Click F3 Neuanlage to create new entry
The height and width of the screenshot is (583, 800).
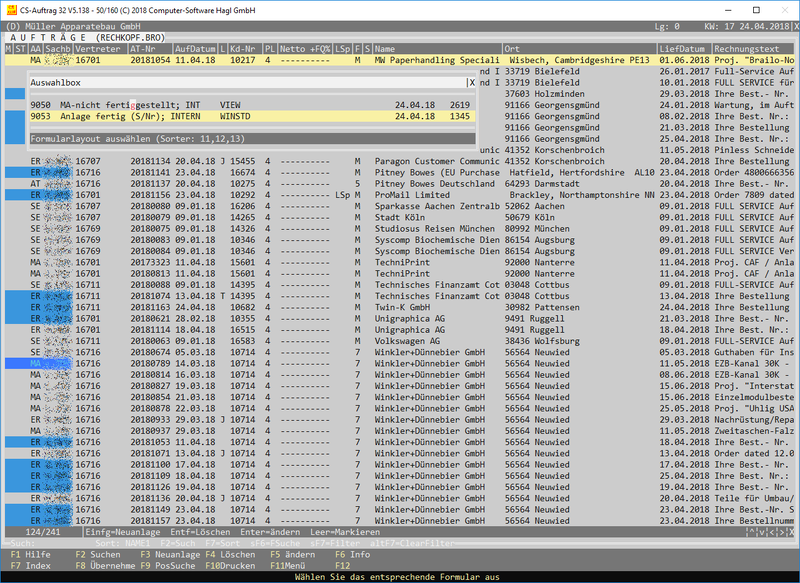point(165,554)
